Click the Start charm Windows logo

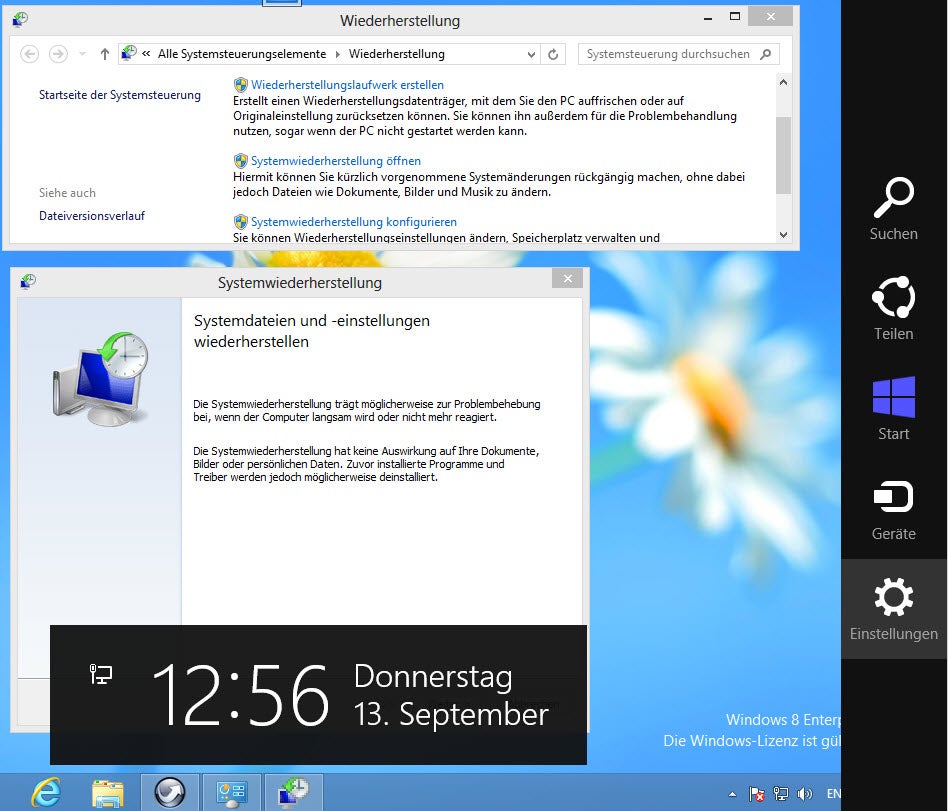tap(893, 397)
